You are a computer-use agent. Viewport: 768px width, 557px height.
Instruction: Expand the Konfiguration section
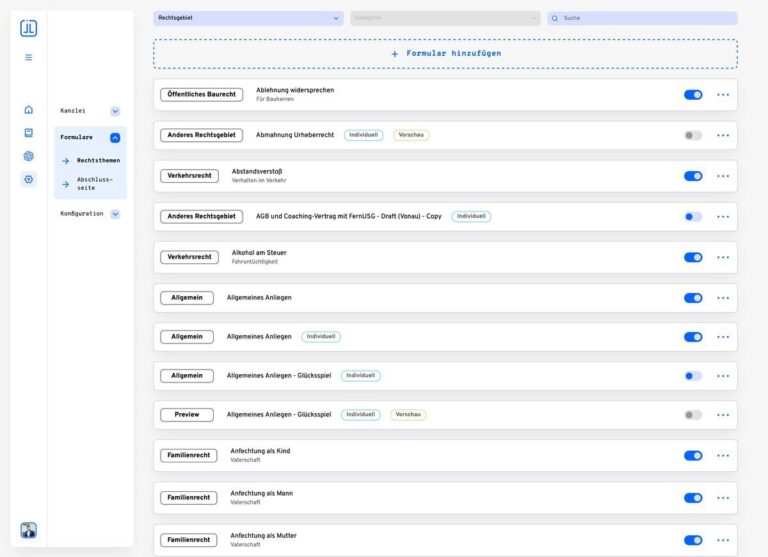(x=115, y=214)
